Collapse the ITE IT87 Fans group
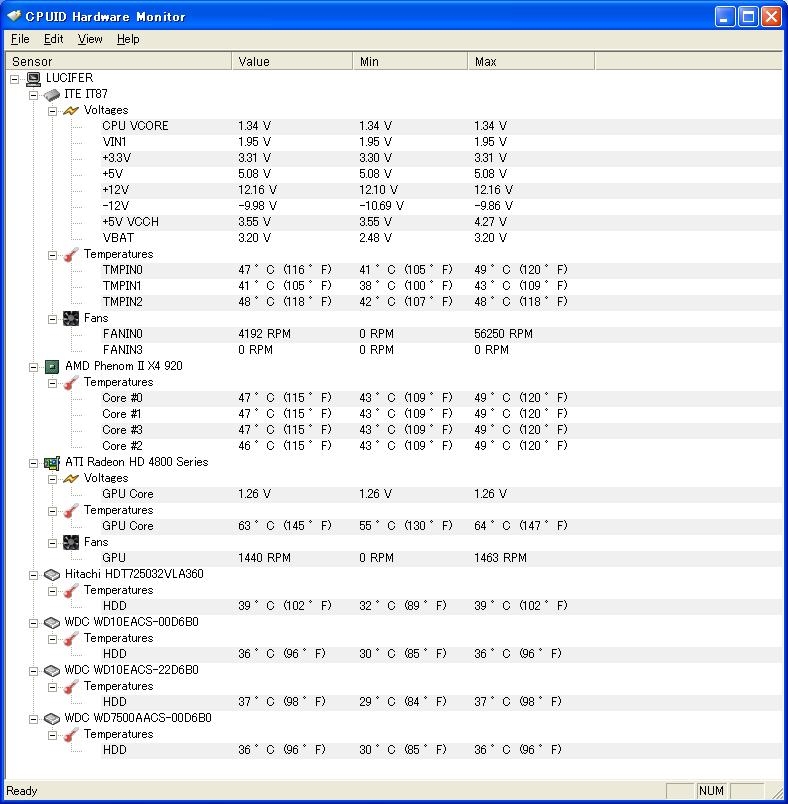This screenshot has height=804, width=788. pos(52,319)
